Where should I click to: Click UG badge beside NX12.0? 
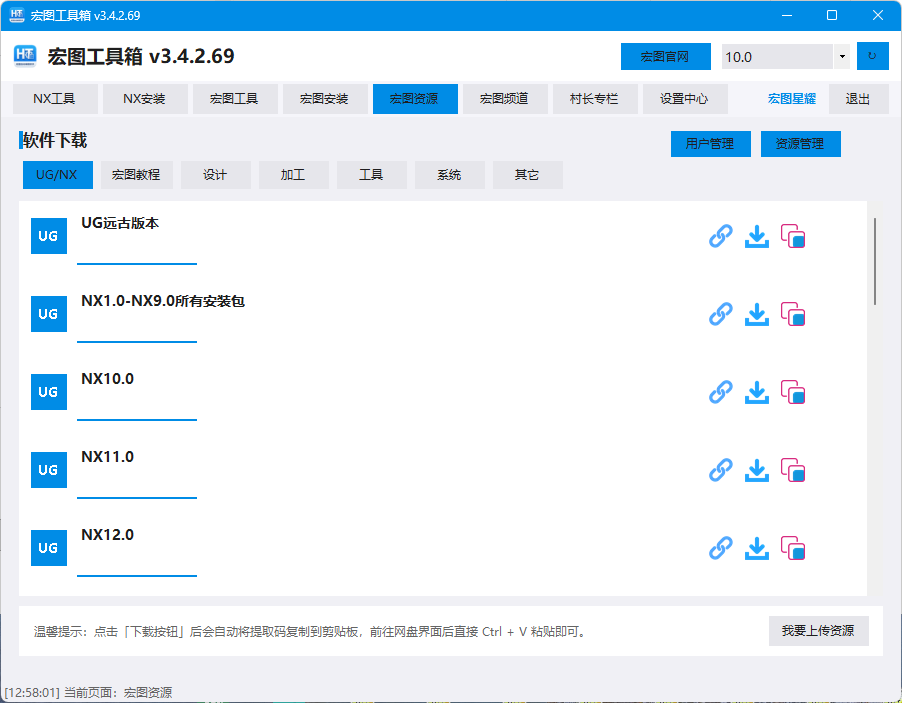[49, 548]
